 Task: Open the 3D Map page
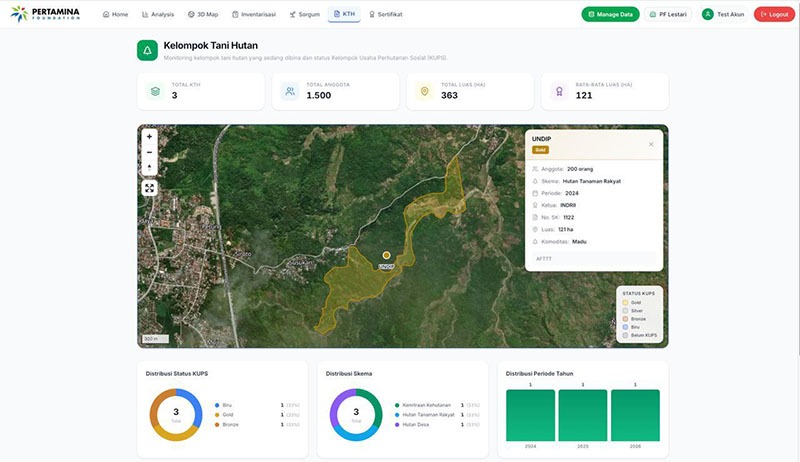coord(203,14)
